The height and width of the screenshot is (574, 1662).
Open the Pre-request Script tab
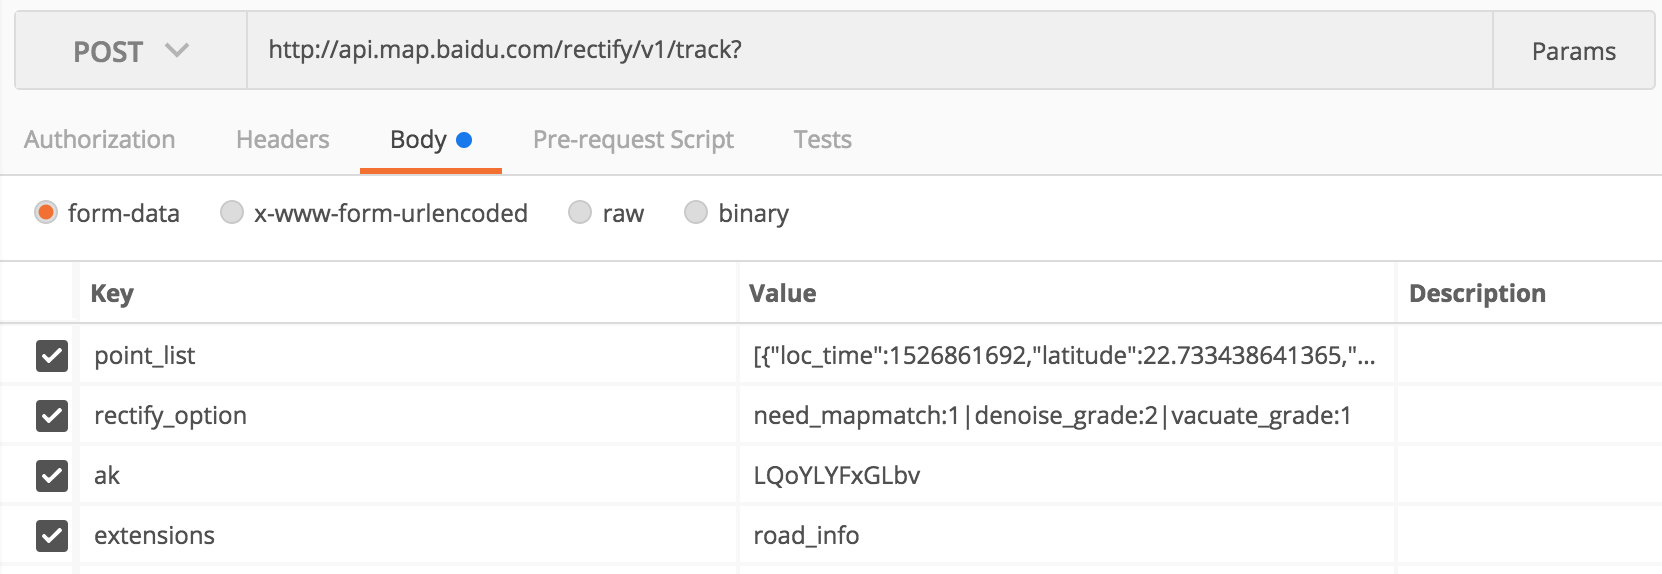tap(633, 139)
